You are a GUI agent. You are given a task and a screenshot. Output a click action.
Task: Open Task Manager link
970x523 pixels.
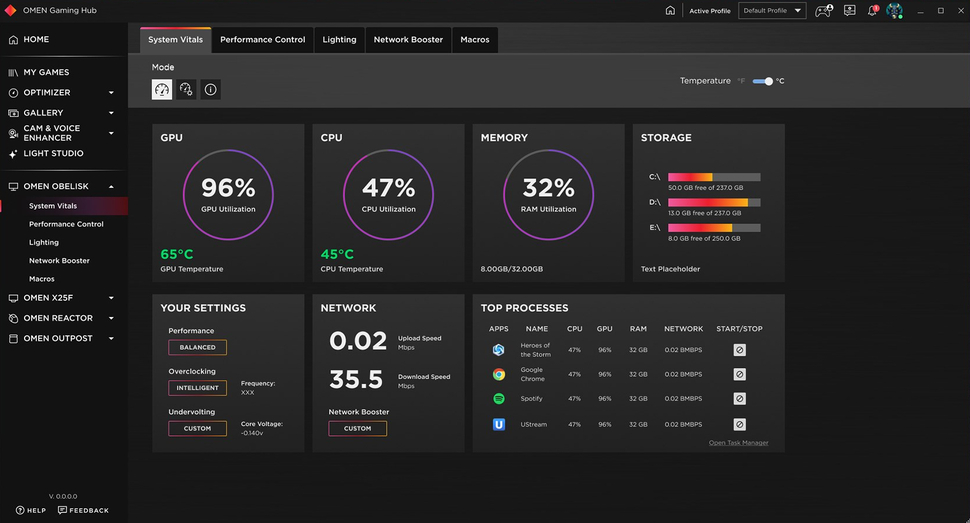click(739, 443)
